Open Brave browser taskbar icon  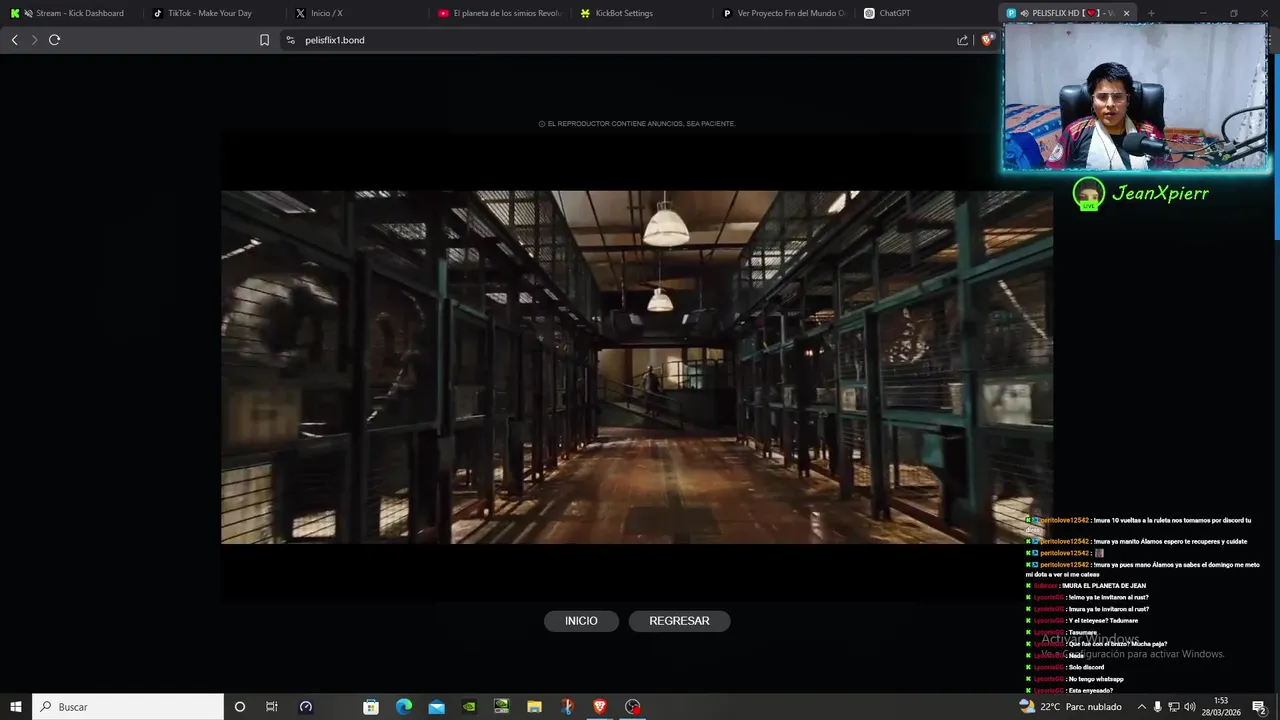point(600,707)
